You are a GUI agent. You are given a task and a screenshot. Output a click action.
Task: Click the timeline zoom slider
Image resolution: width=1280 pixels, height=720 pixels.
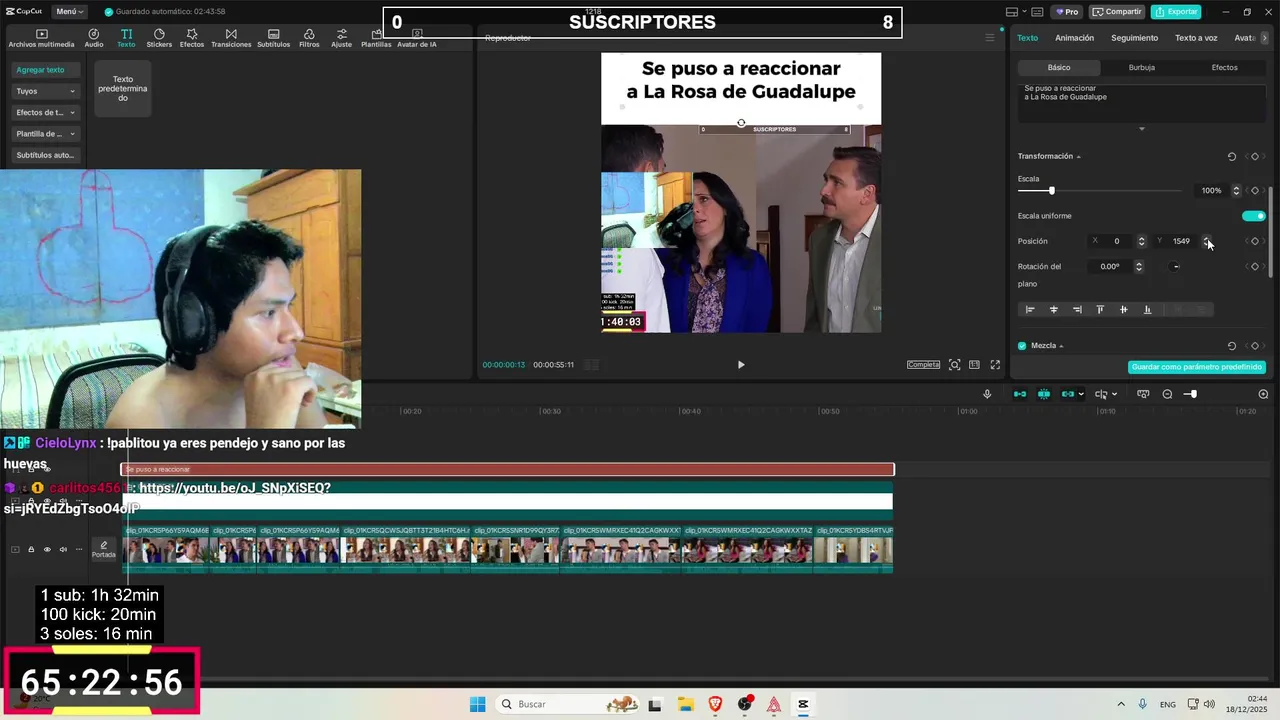pos(1190,394)
